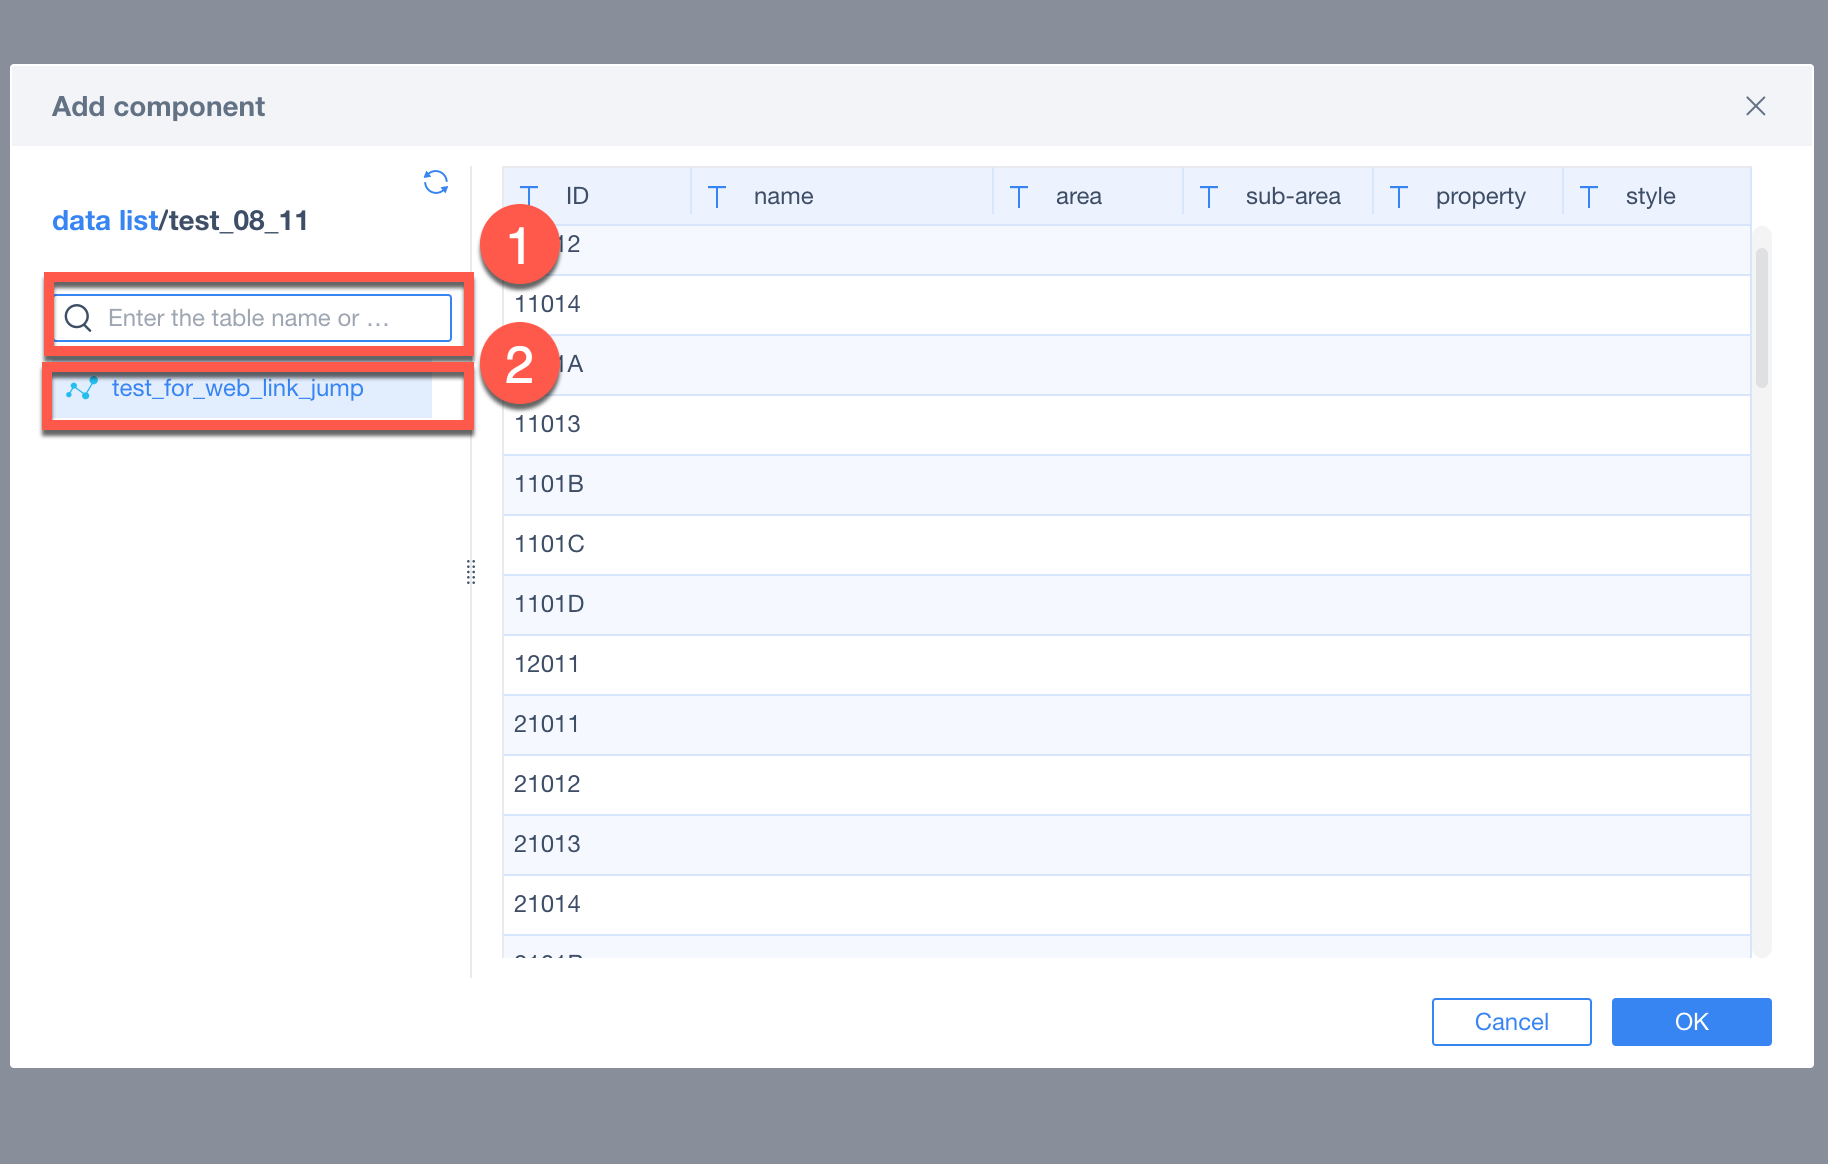The image size is (1828, 1164).
Task: Confirm with the OK button
Action: [x=1691, y=1022]
